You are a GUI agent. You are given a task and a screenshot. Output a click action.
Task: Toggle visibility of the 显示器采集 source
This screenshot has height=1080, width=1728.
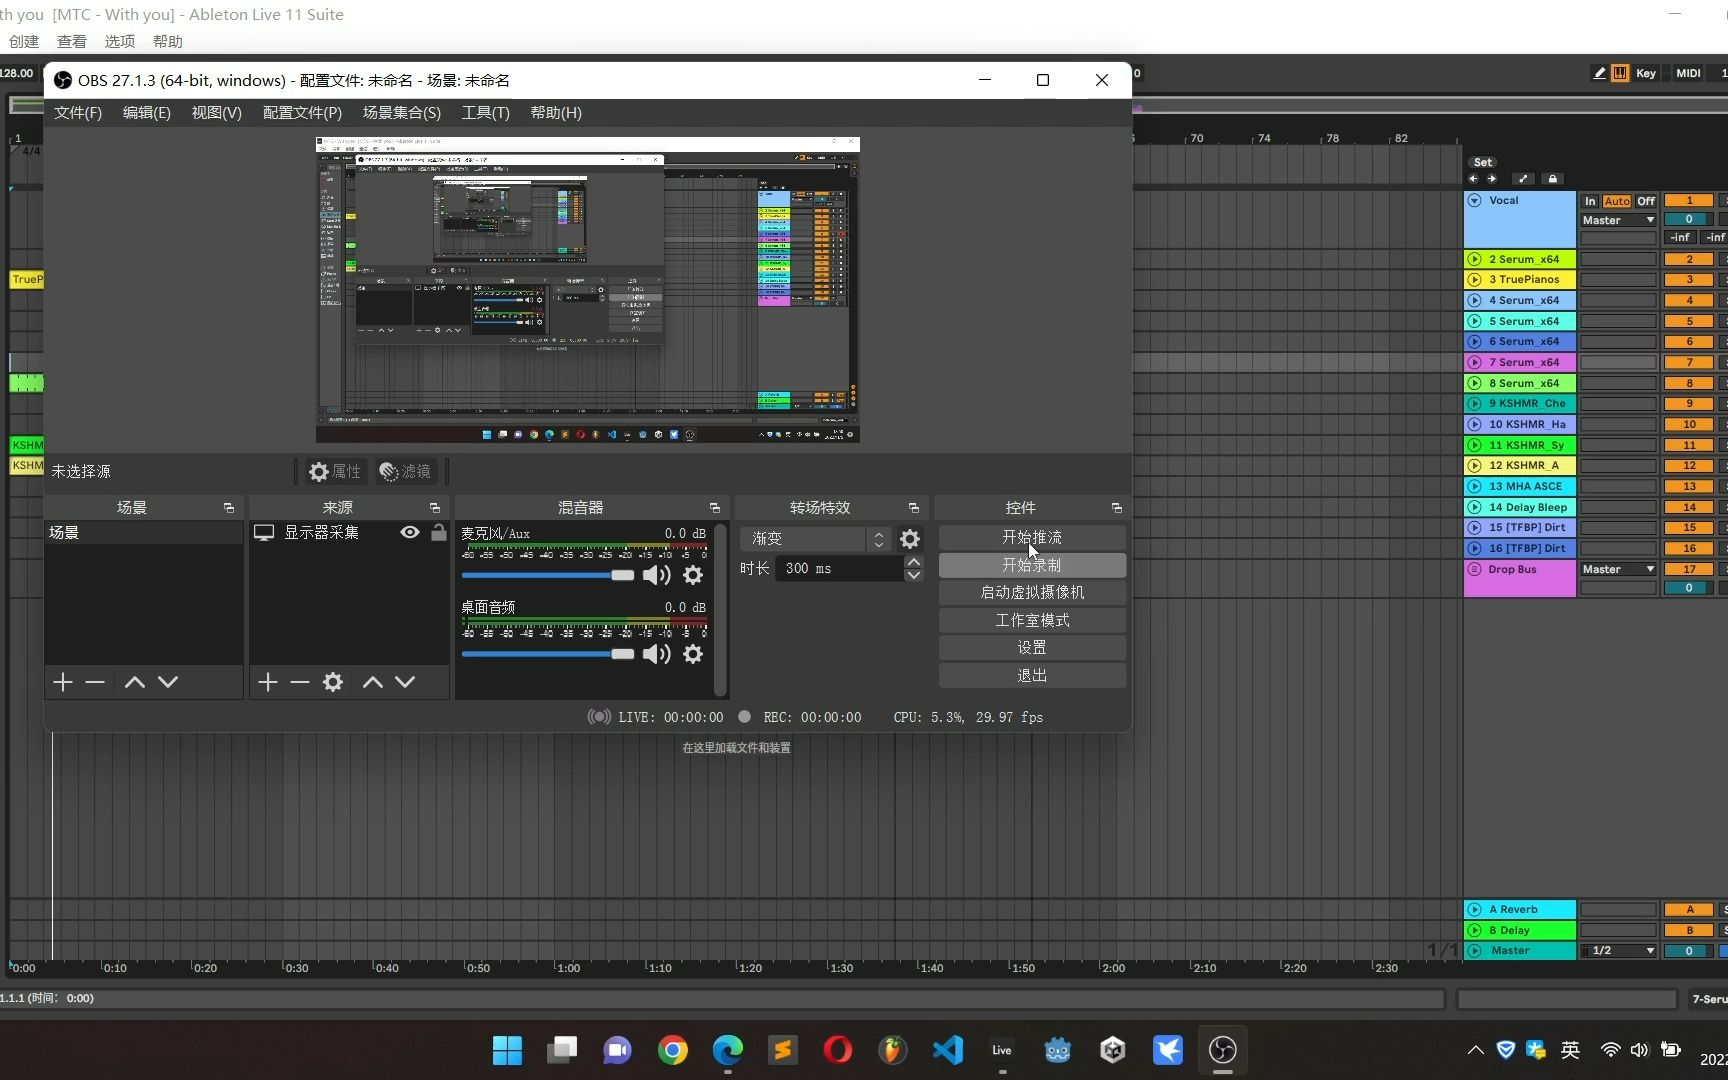pyautogui.click(x=410, y=533)
